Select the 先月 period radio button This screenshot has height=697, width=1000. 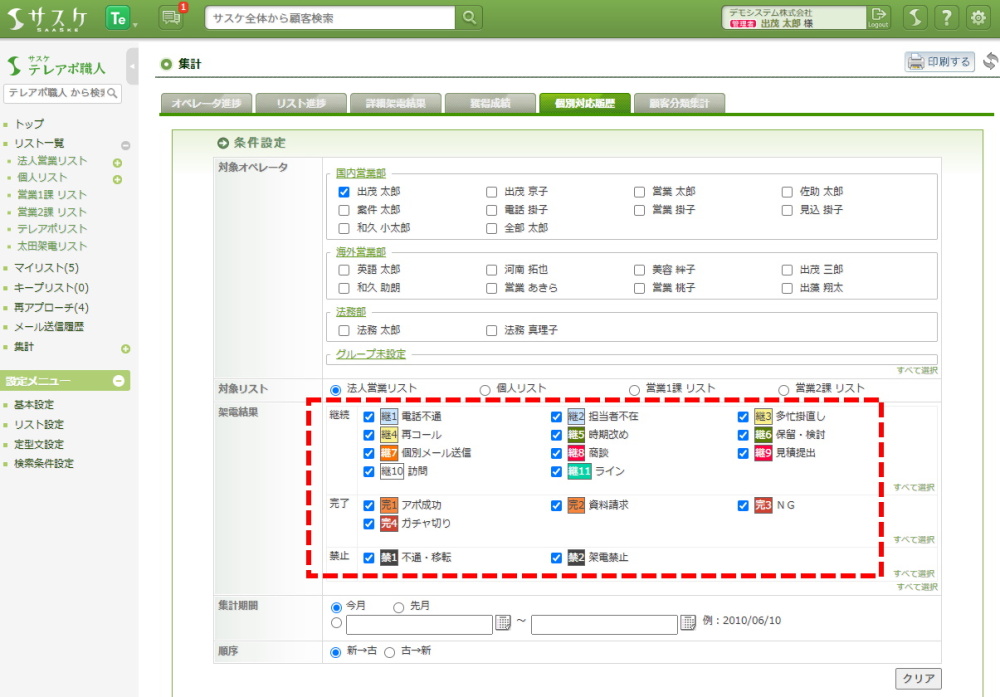point(399,606)
